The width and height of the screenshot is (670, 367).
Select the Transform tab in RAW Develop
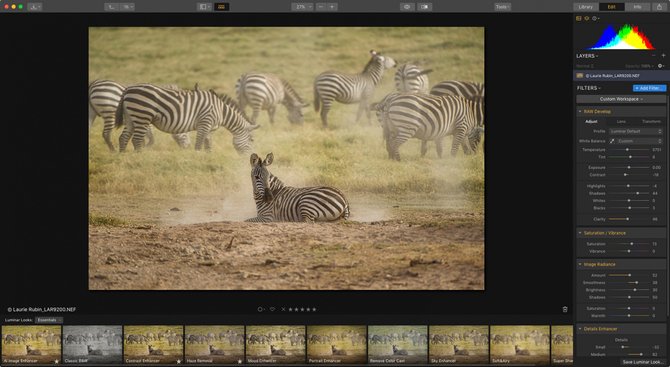(x=651, y=121)
